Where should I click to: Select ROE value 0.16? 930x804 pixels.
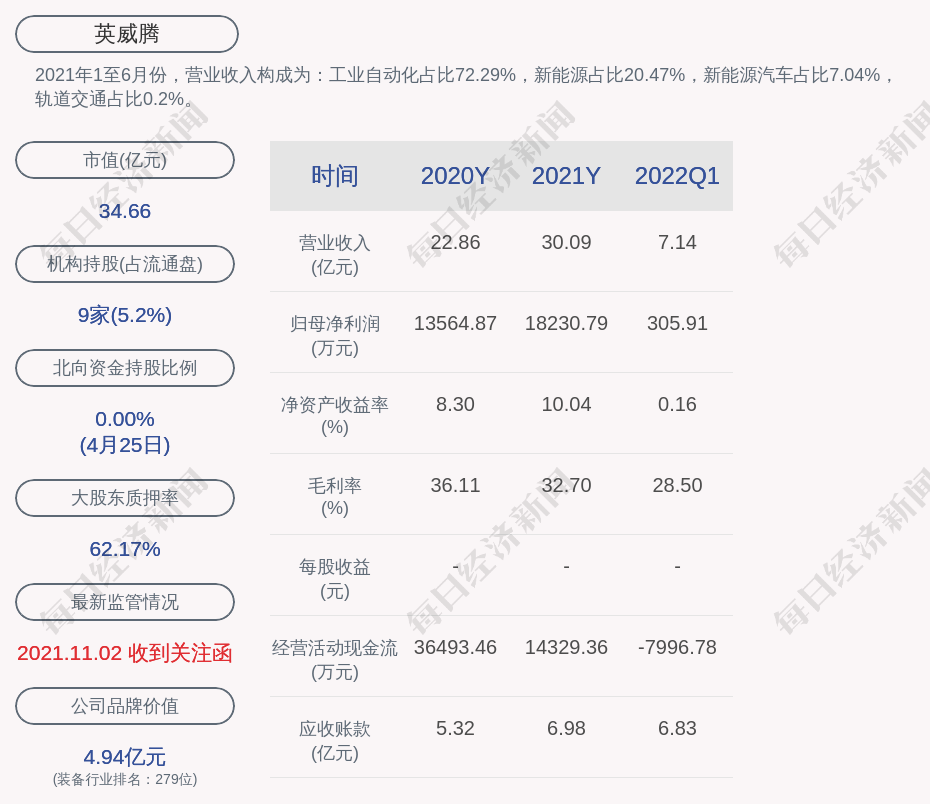click(x=677, y=404)
